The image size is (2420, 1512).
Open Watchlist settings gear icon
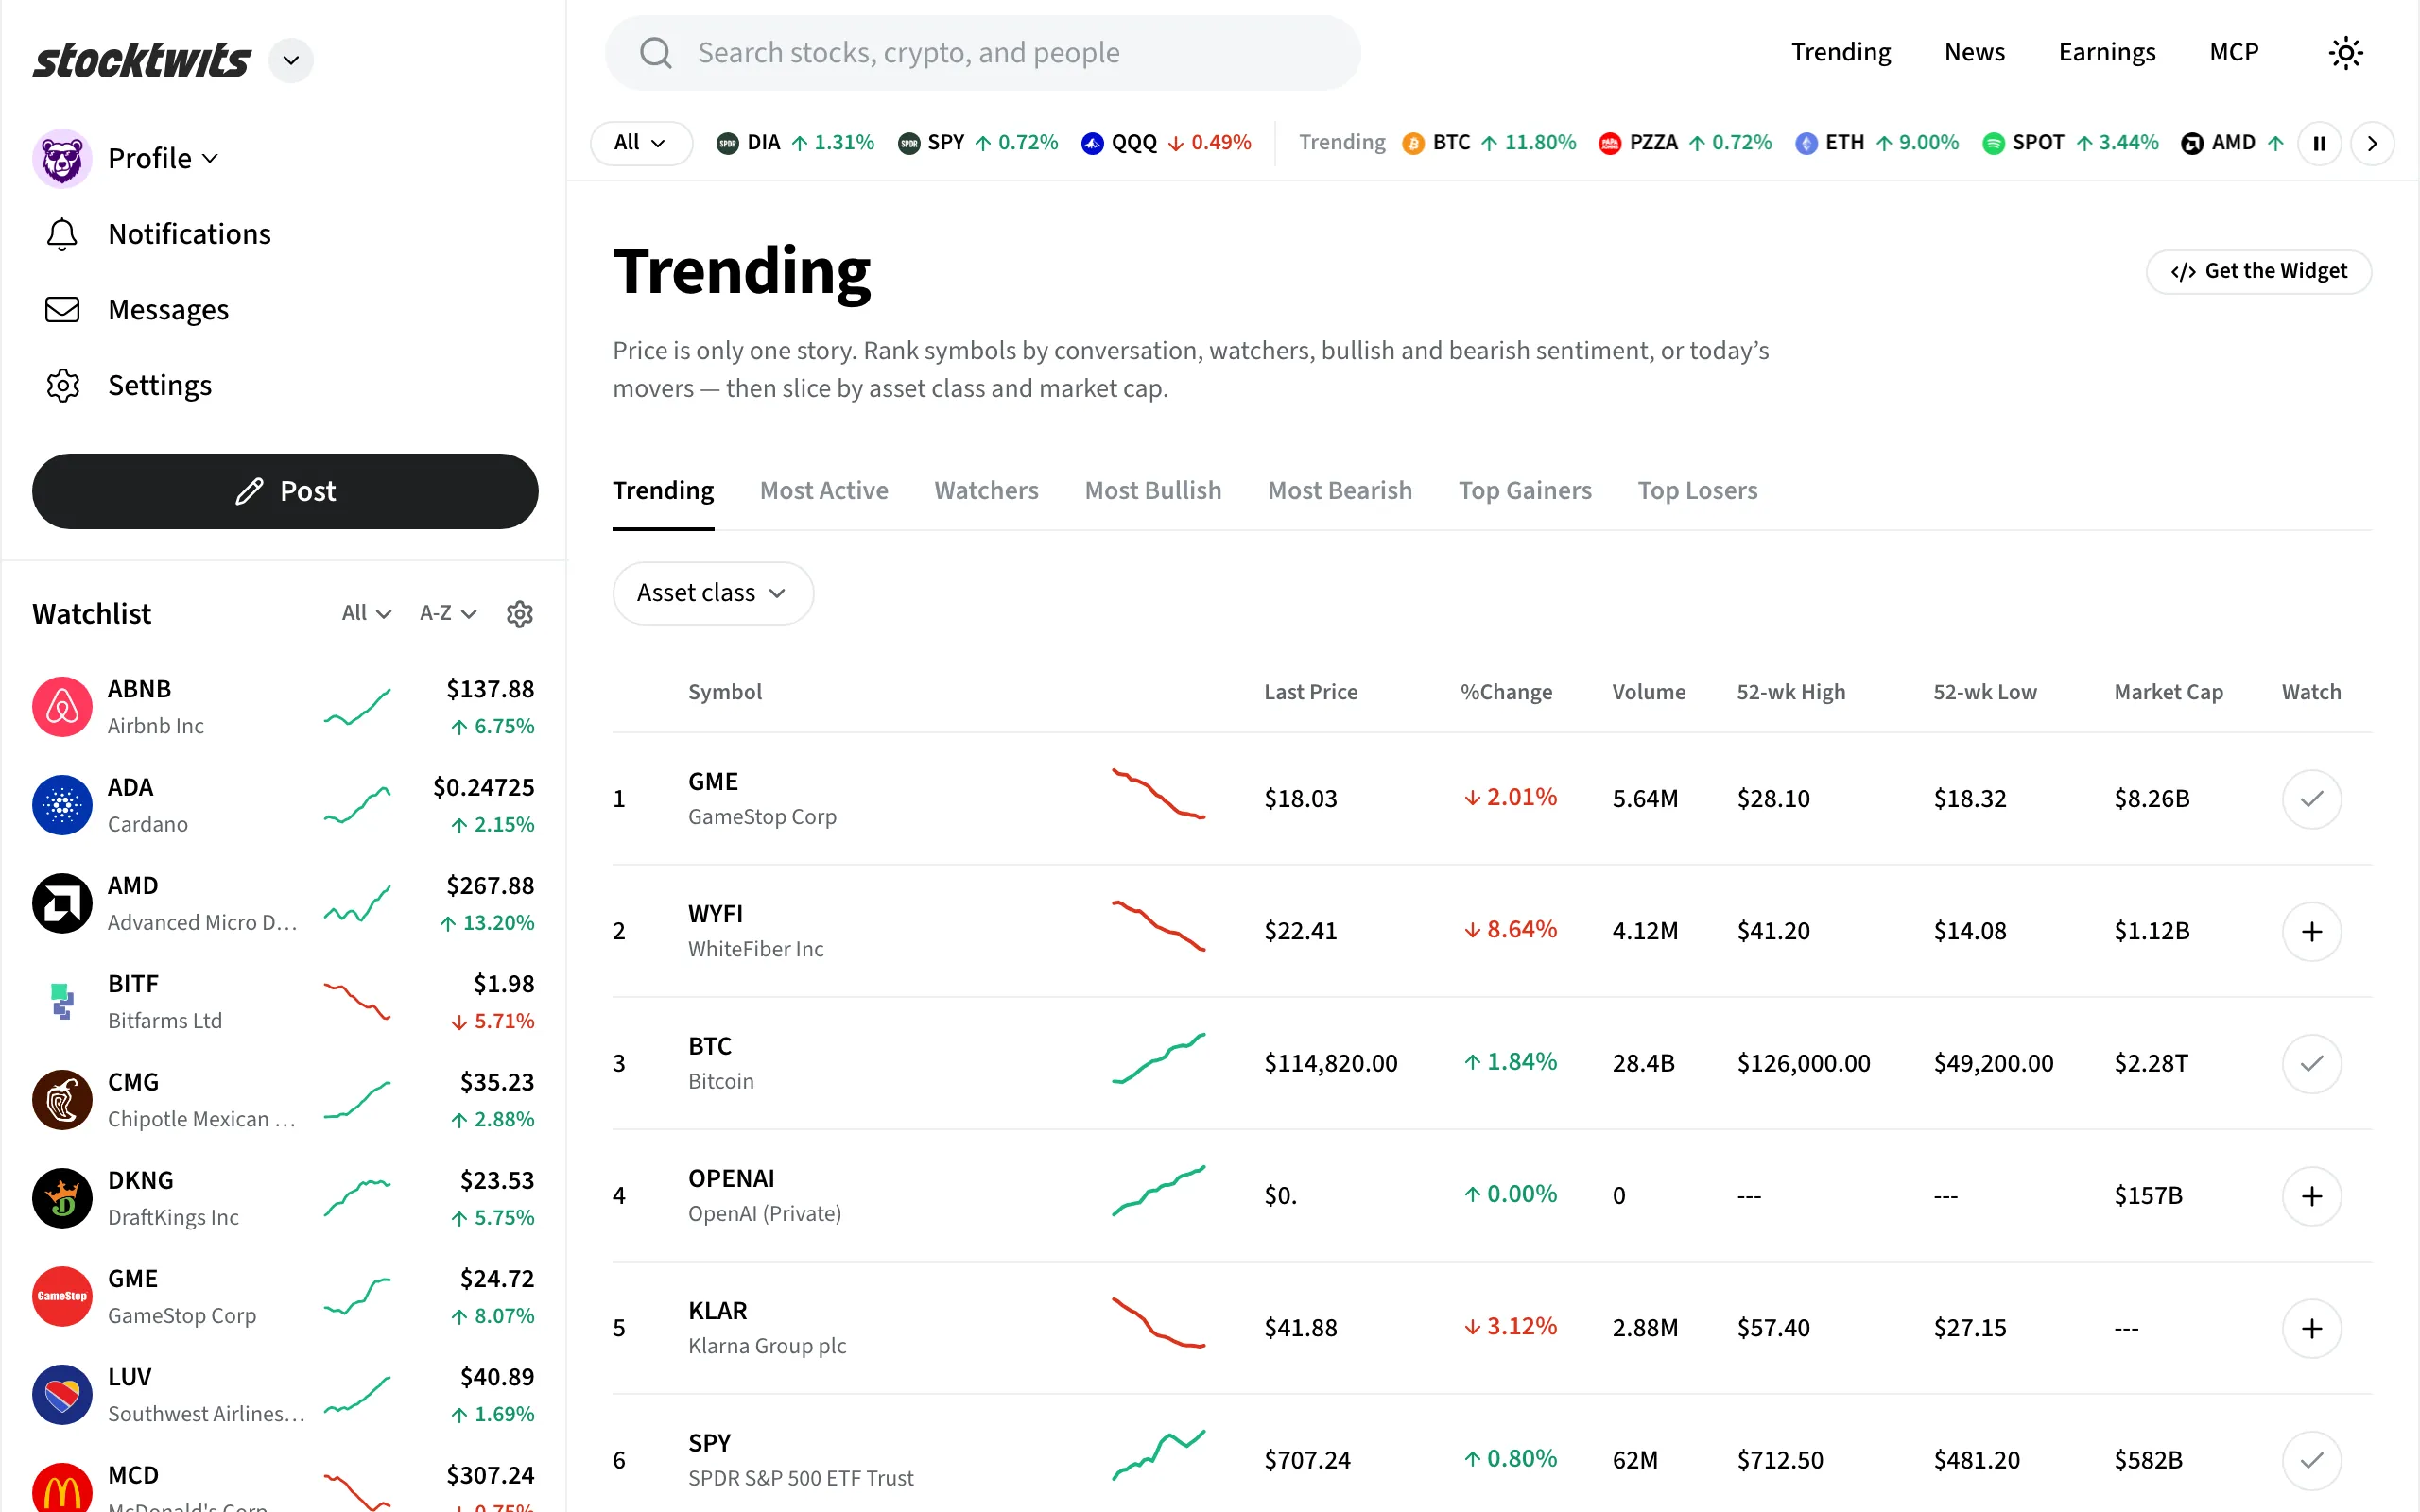click(x=519, y=614)
